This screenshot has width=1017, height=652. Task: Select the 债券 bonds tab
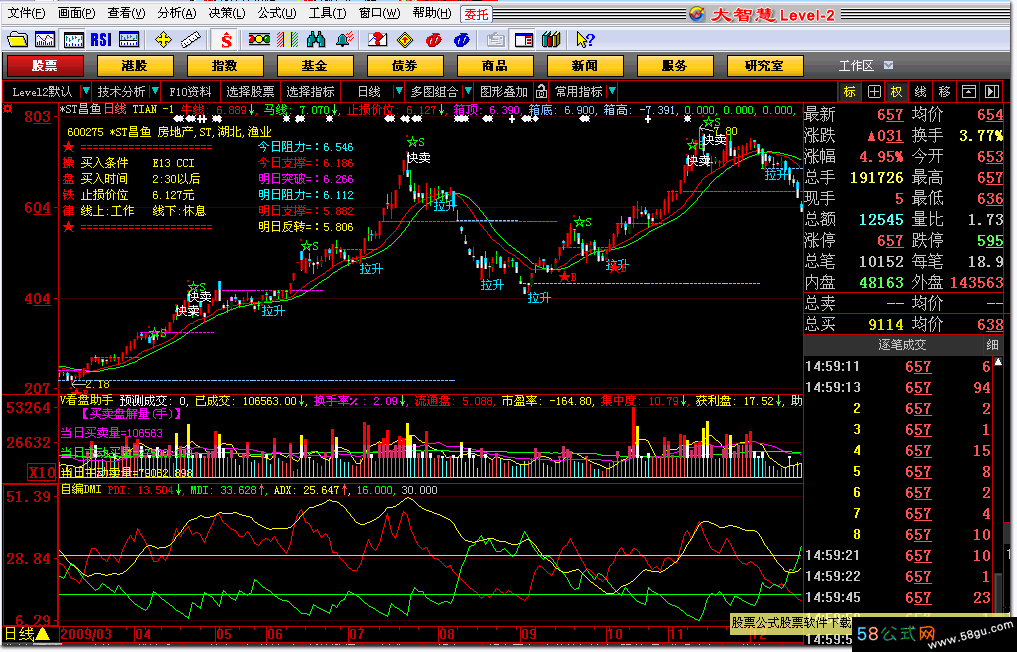point(405,66)
